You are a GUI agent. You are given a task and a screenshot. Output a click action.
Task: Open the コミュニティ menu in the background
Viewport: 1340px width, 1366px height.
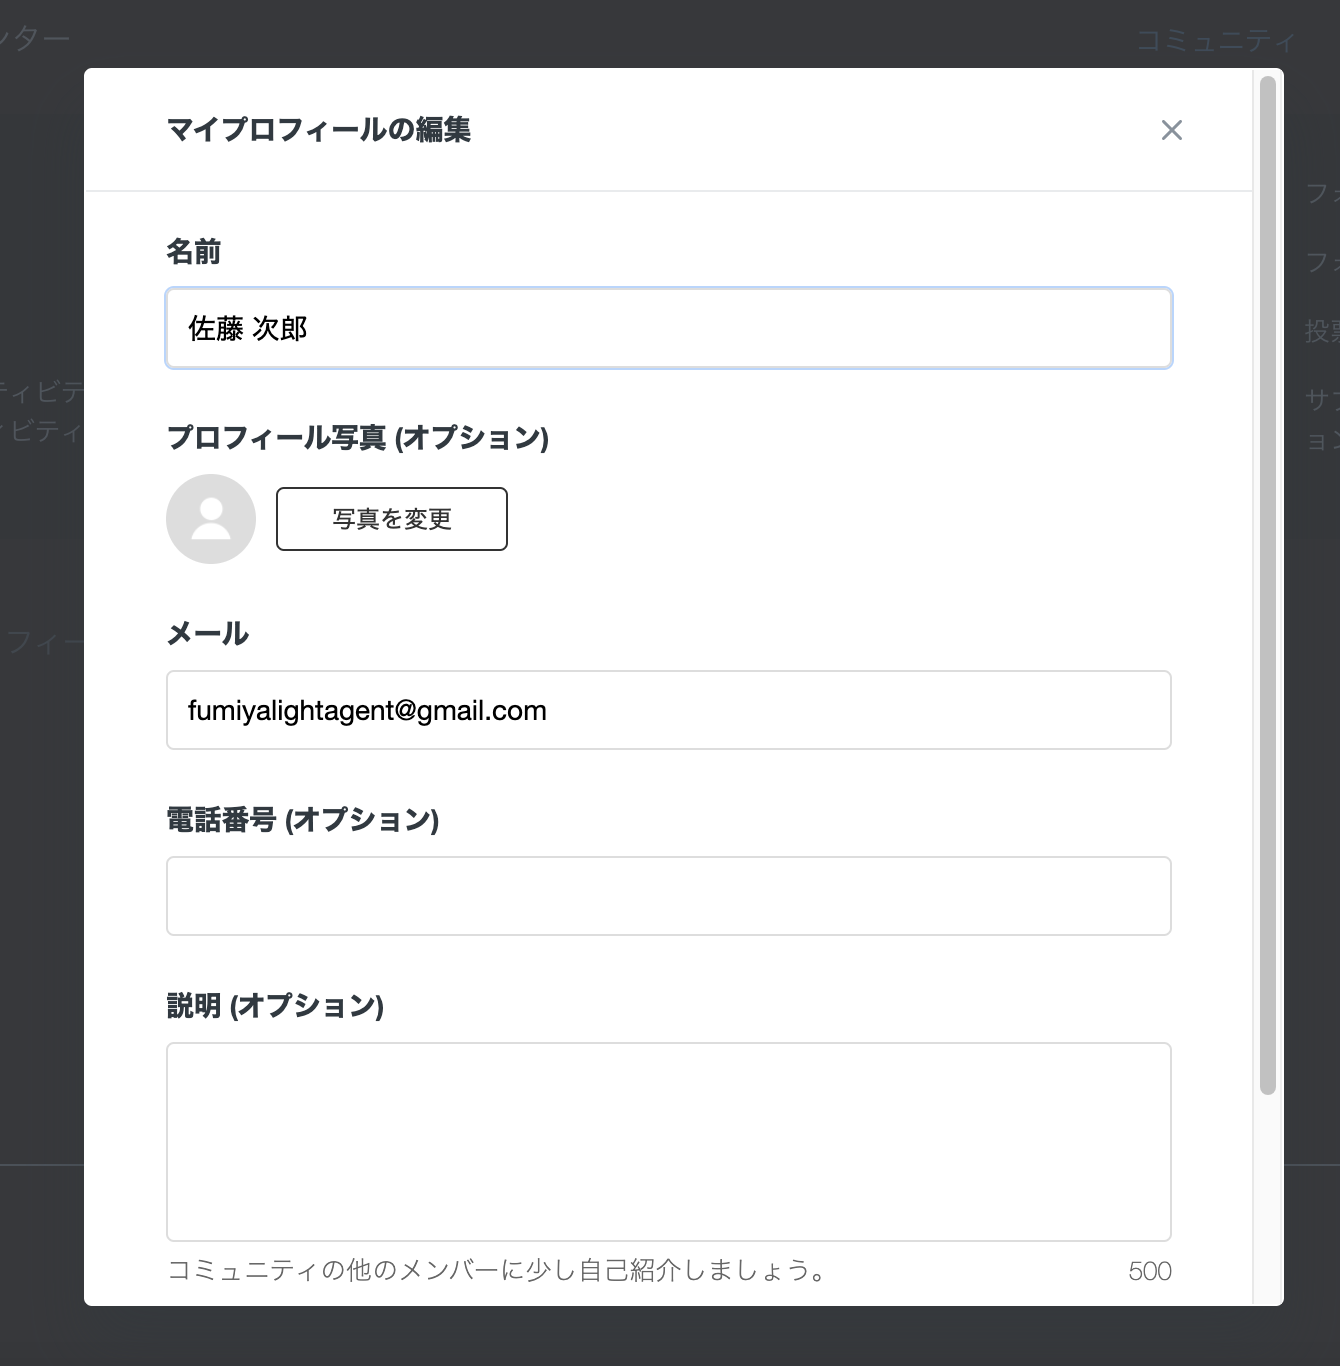pyautogui.click(x=1213, y=38)
